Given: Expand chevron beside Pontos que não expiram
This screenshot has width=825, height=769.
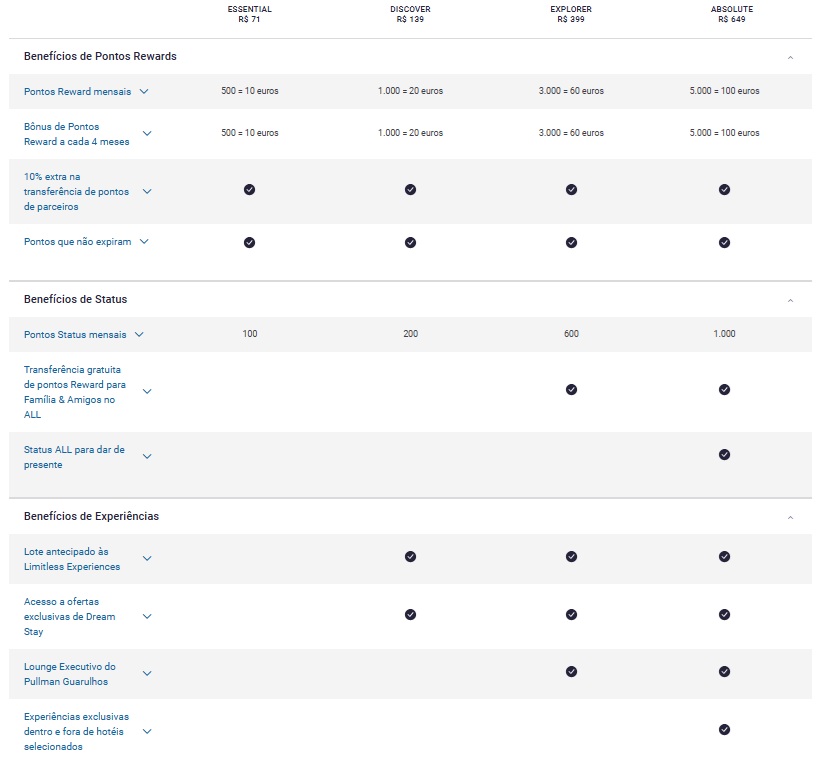Looking at the screenshot, I should 144,241.
